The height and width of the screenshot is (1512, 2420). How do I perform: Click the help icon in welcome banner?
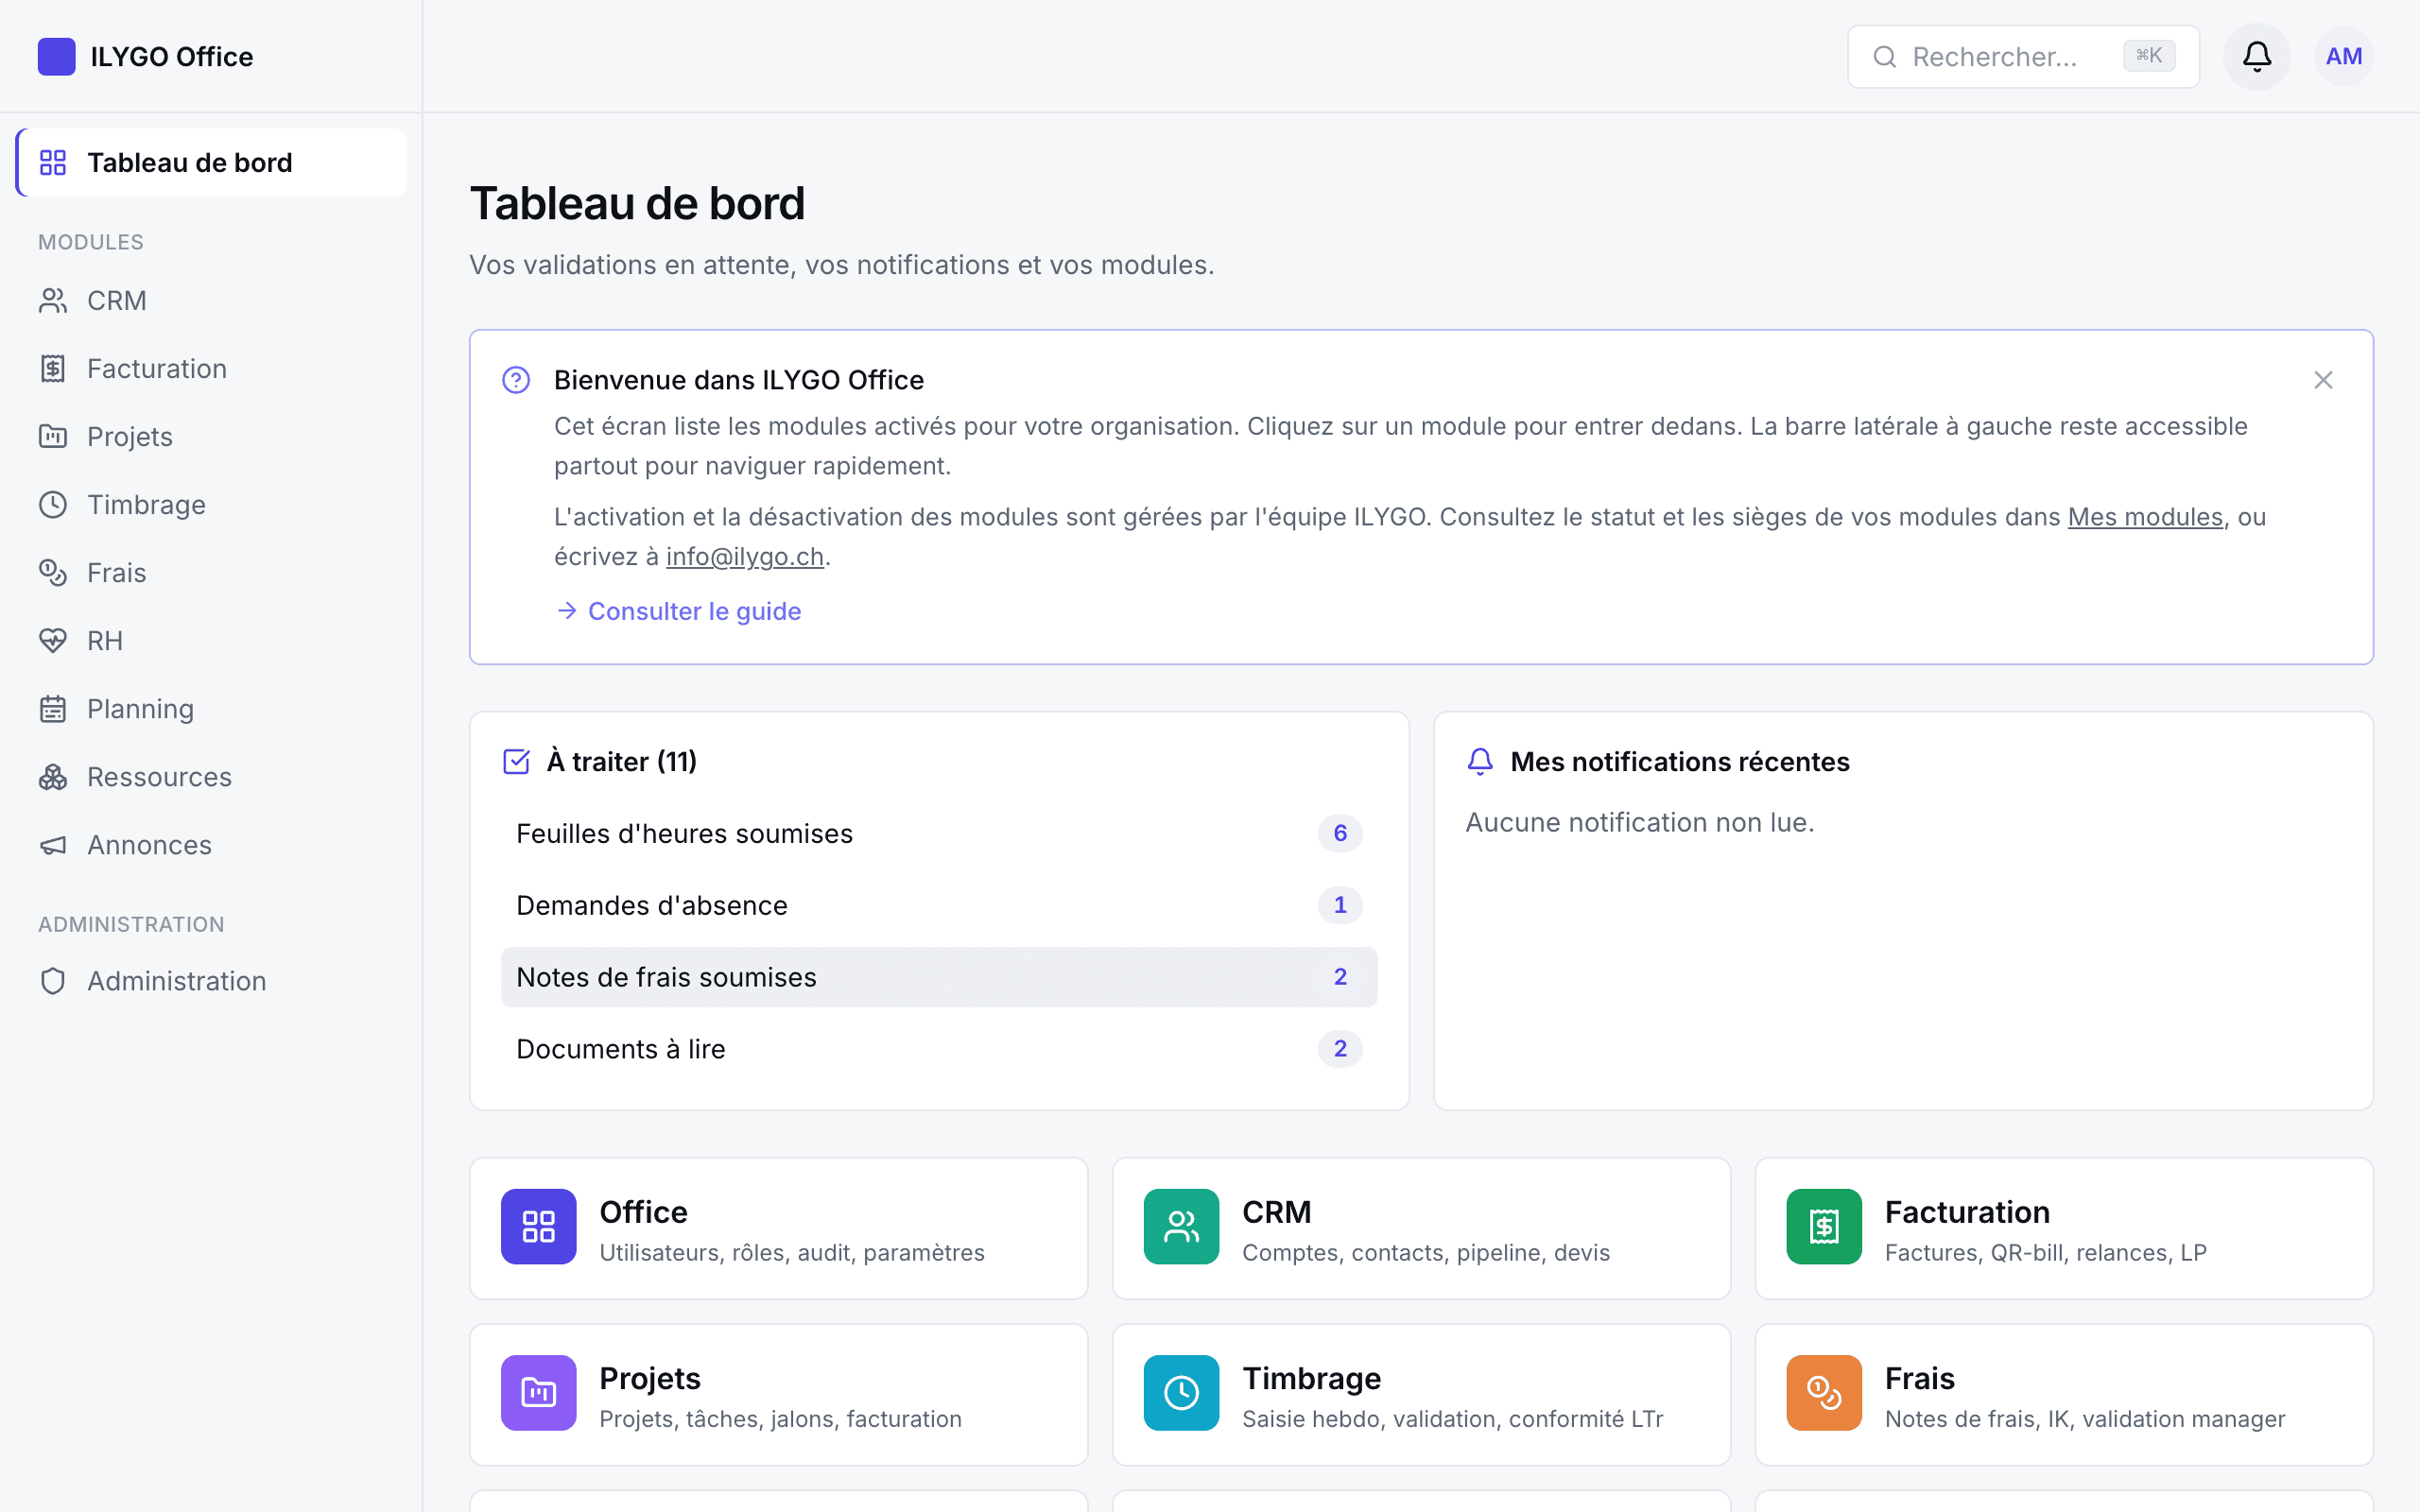tap(516, 380)
